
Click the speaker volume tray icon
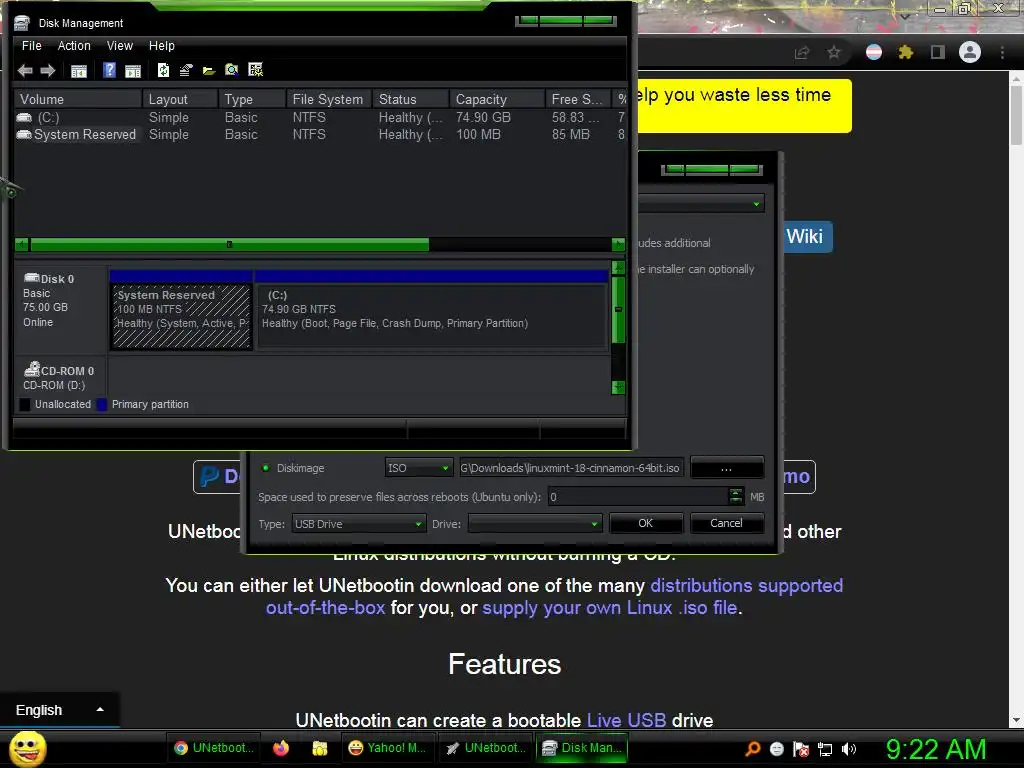(x=849, y=749)
